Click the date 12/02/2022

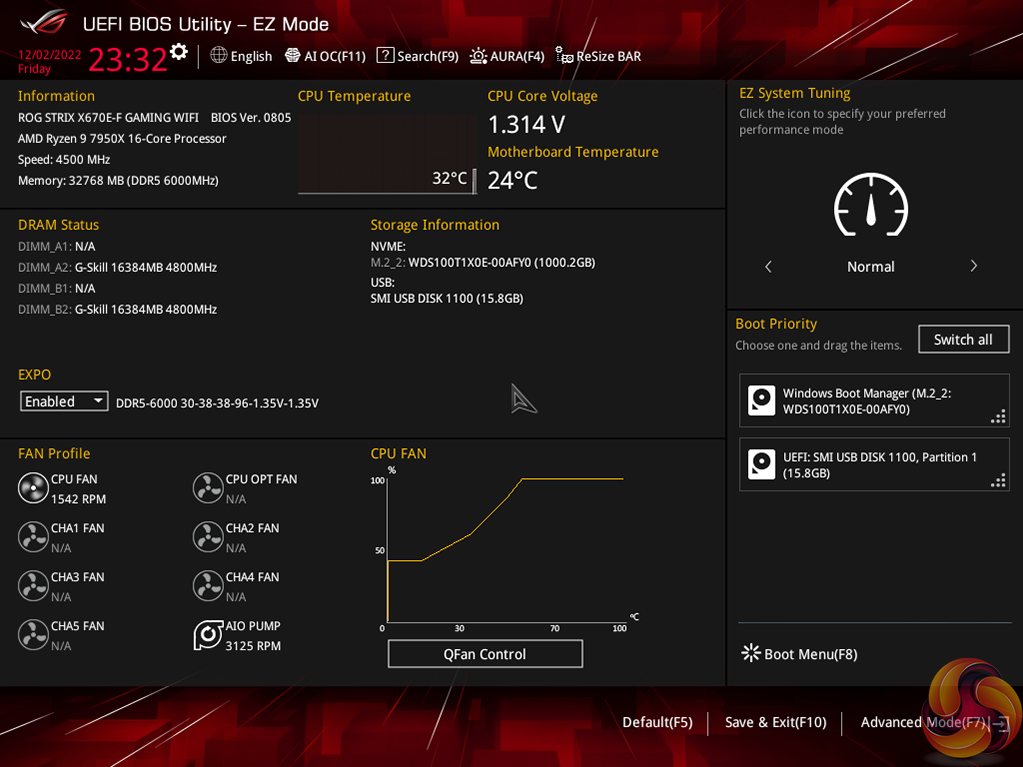click(x=50, y=55)
